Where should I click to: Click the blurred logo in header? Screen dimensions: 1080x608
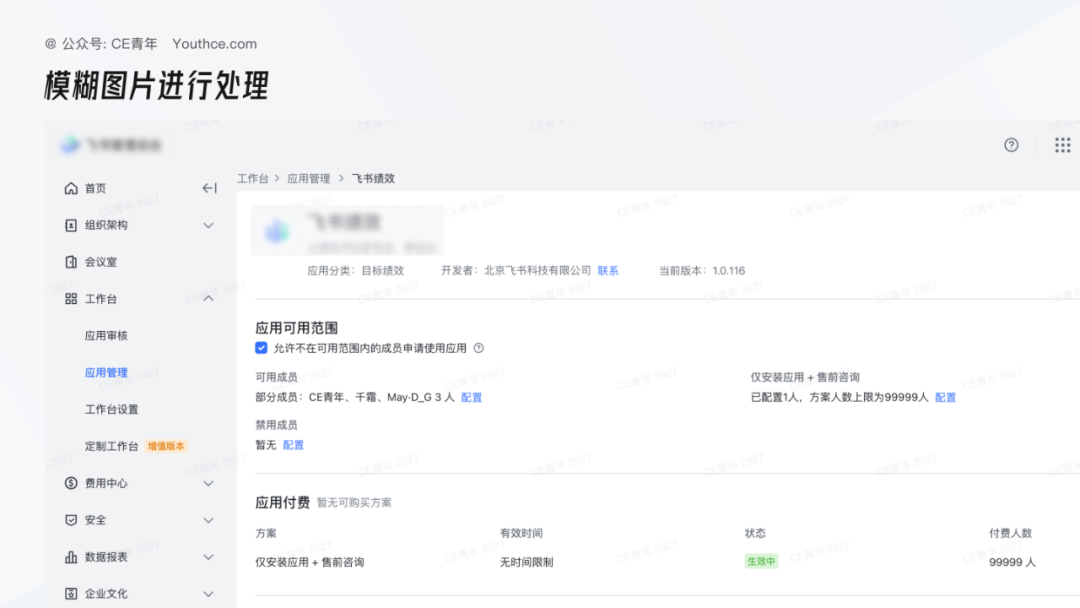[x=70, y=145]
